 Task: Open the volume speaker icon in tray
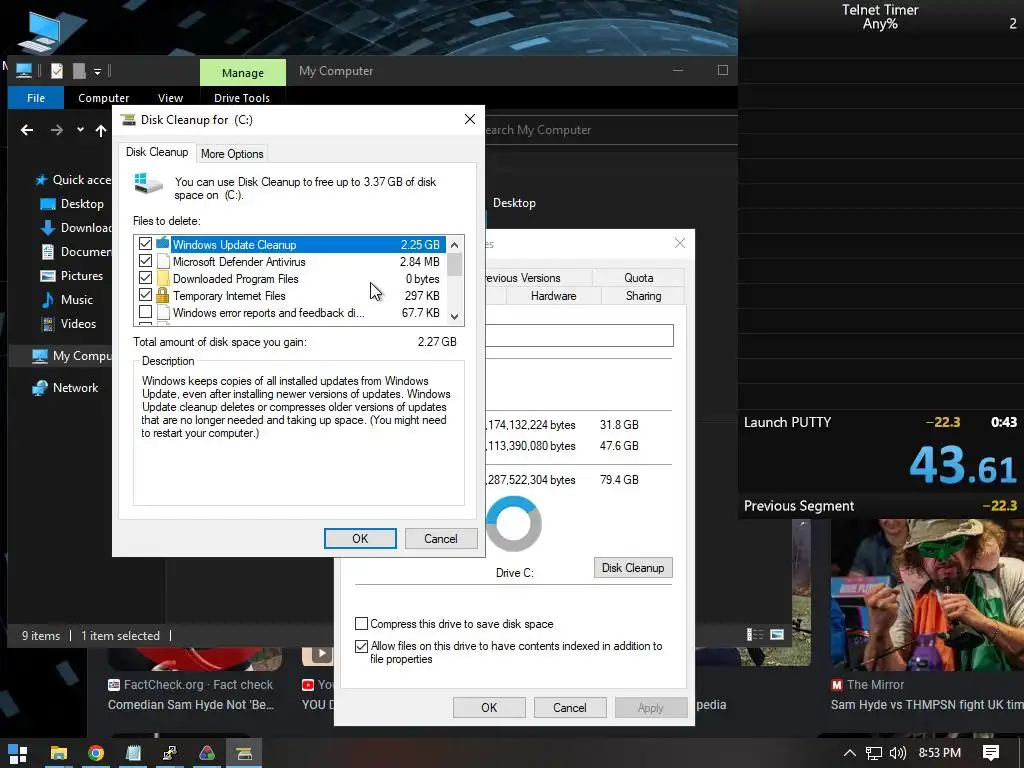click(x=898, y=753)
